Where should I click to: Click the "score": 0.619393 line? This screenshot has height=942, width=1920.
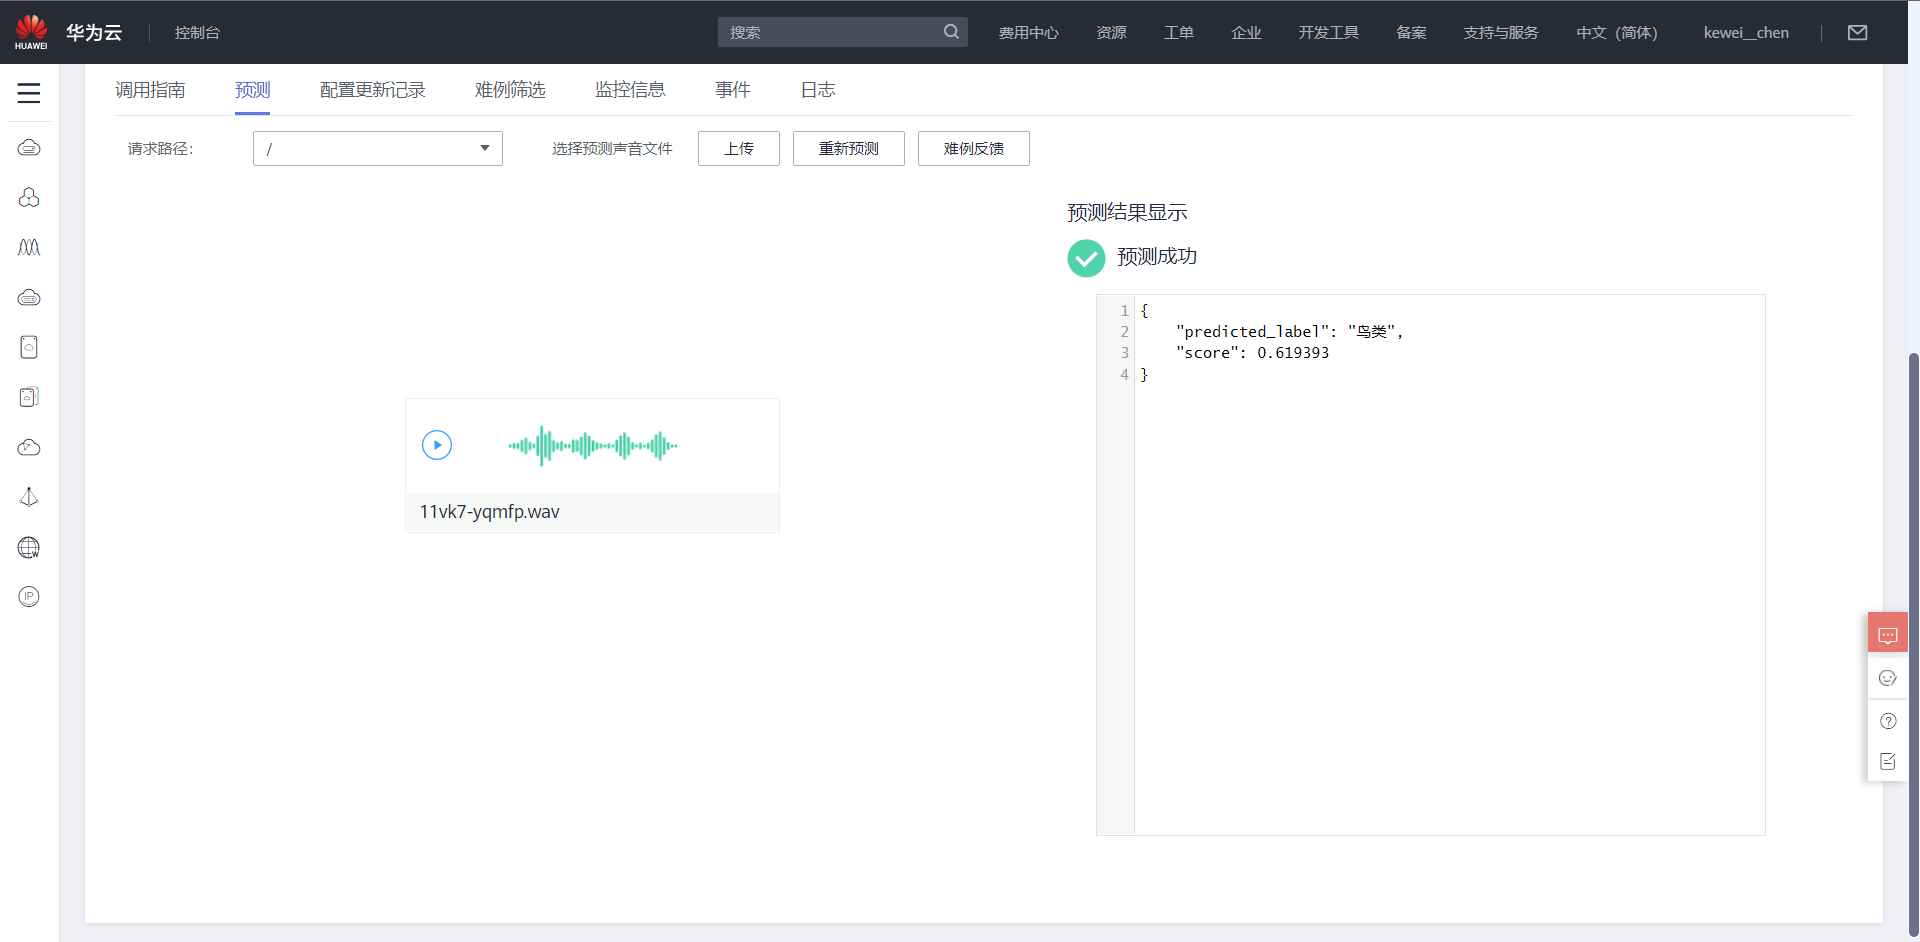pyautogui.click(x=1253, y=353)
